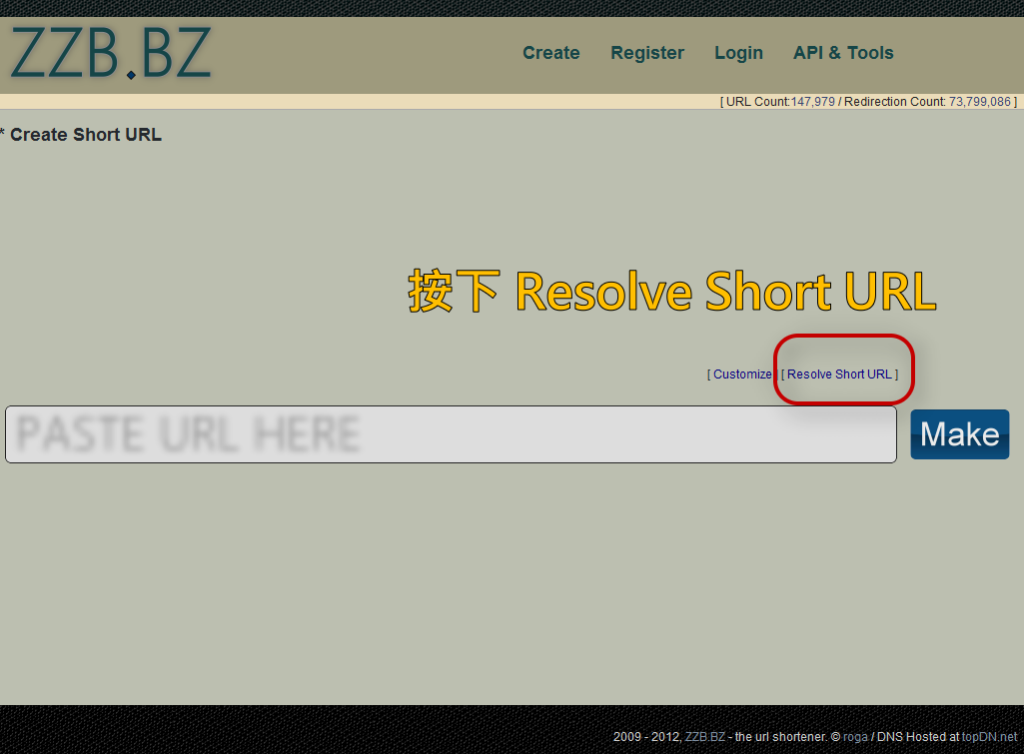Click the Create Short URL heading
Image resolution: width=1024 pixels, height=754 pixels.
coord(86,134)
